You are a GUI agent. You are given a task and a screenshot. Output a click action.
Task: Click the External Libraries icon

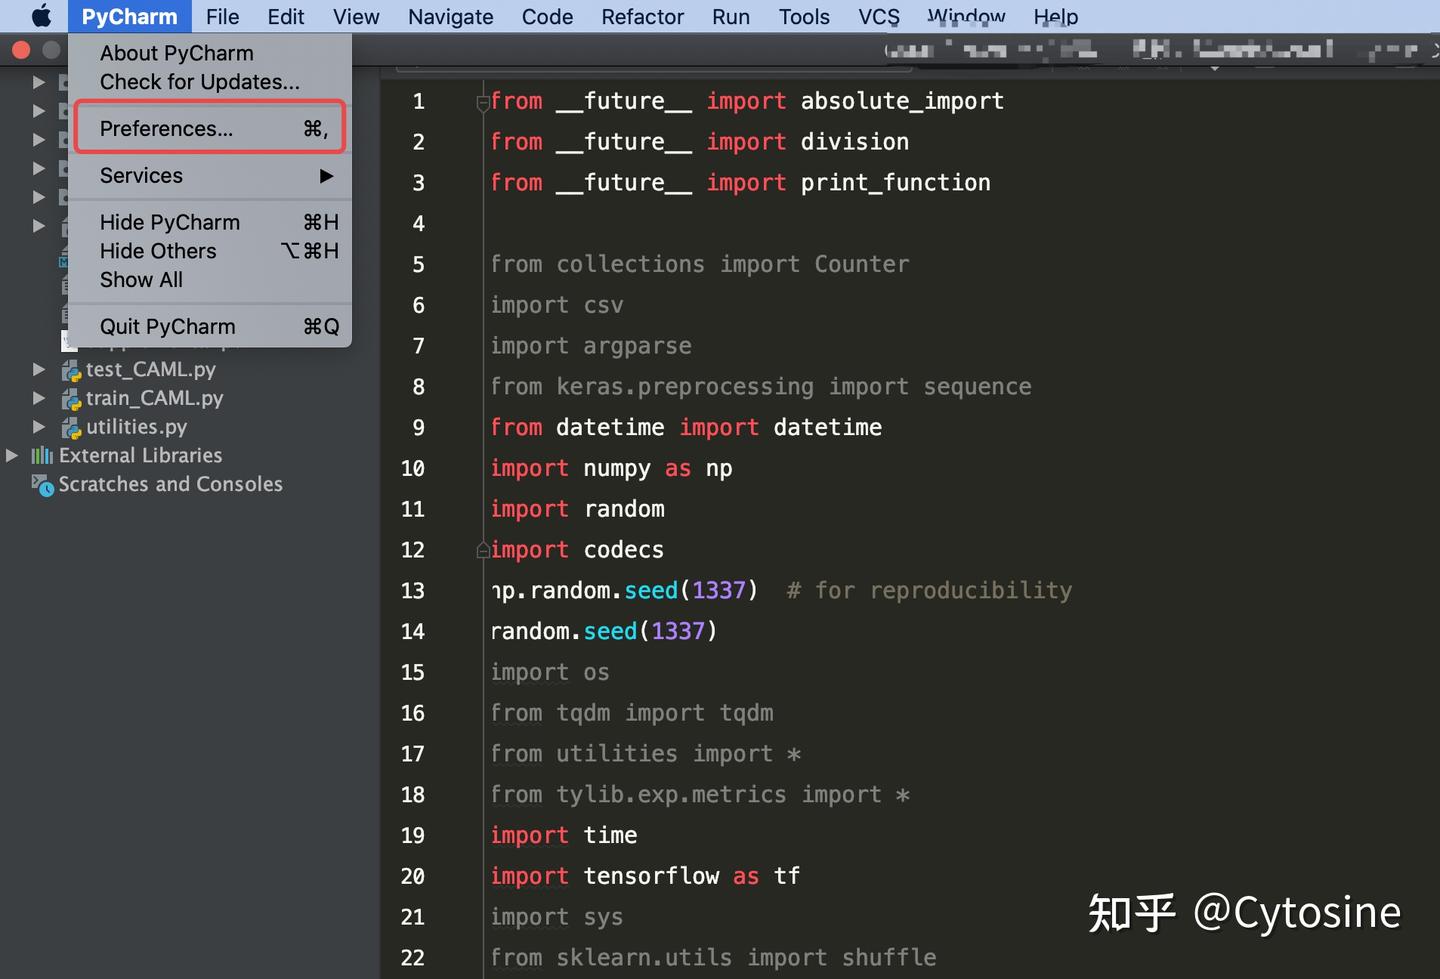(42, 456)
